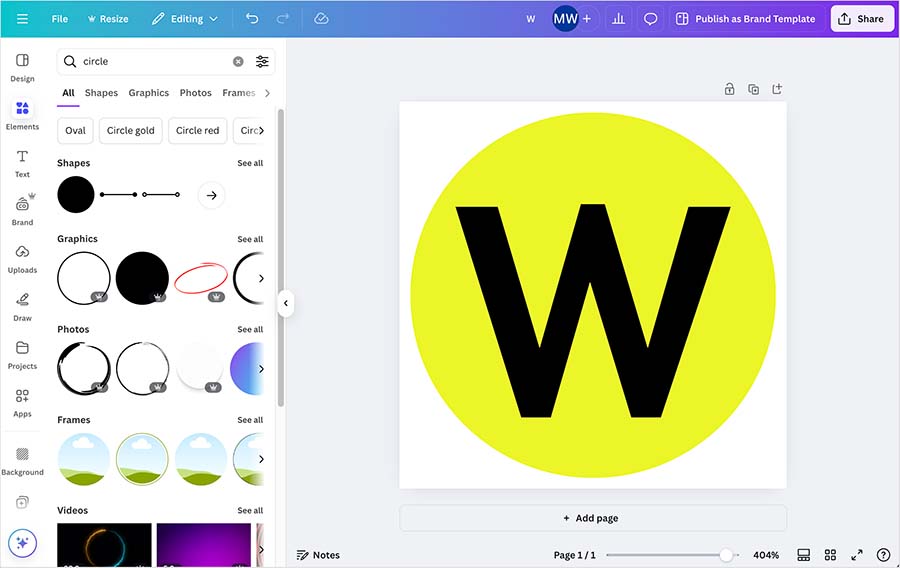Open the Elements sidebar panel
Viewport: 900px width, 568px height.
pos(22,115)
